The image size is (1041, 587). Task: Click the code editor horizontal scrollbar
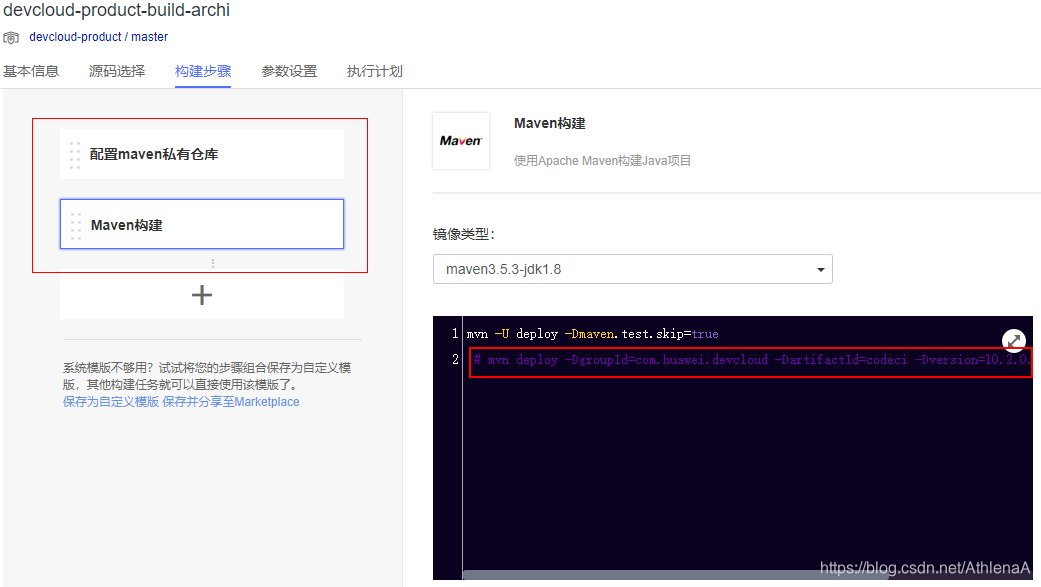coord(675,575)
